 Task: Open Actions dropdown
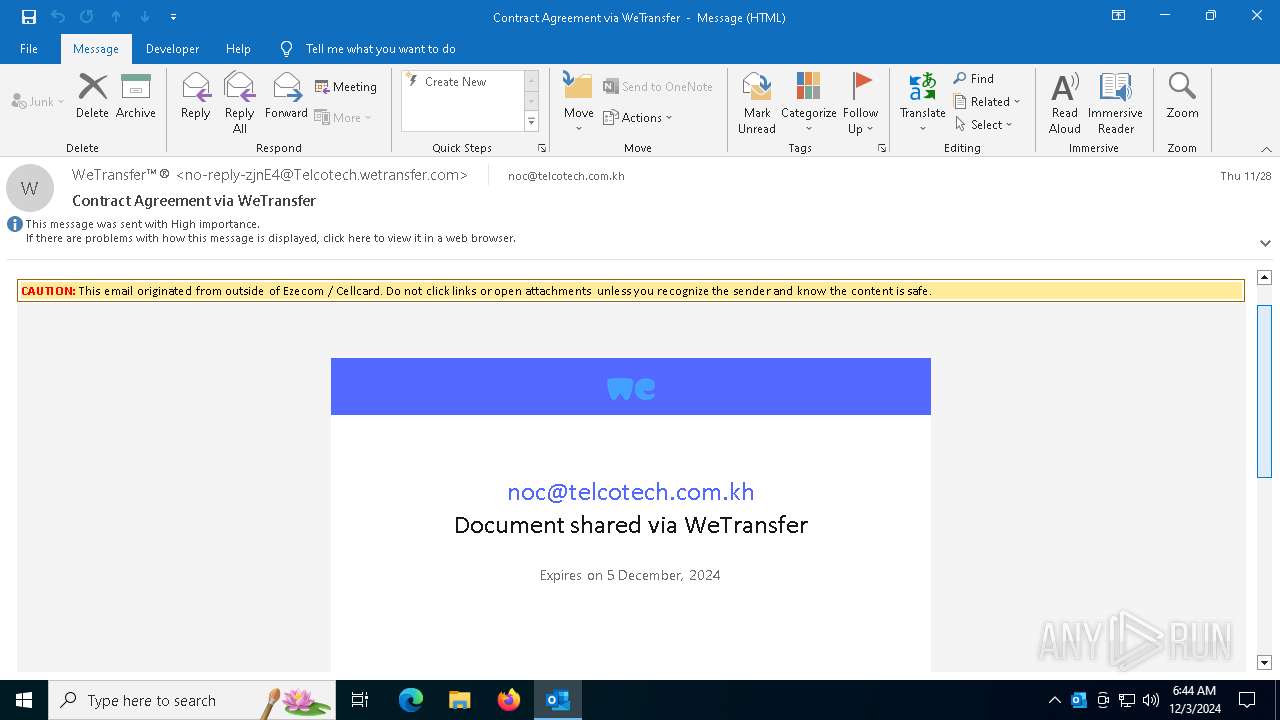point(638,117)
